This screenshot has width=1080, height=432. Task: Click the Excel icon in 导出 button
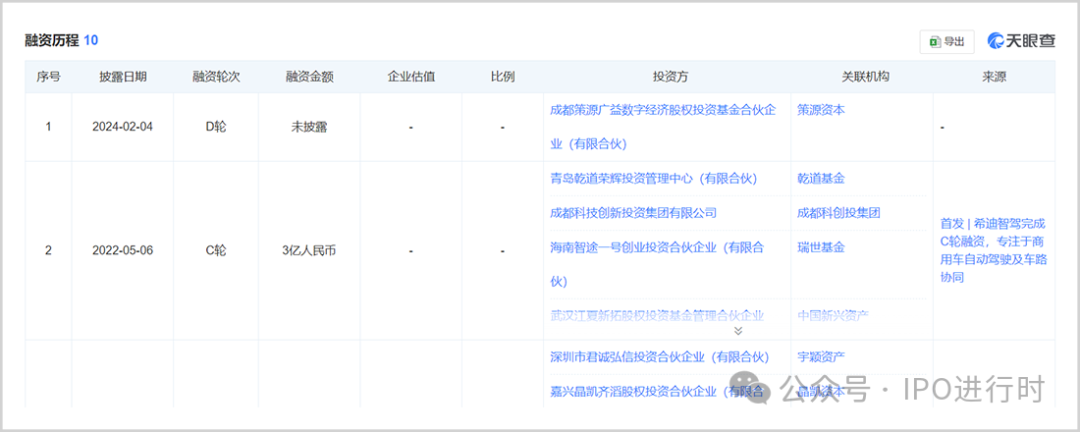(x=935, y=42)
